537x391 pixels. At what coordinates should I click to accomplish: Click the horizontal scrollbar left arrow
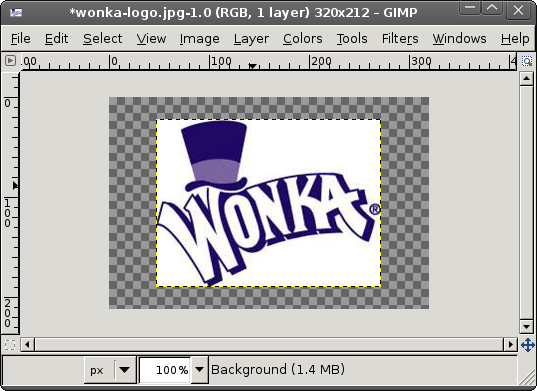27,344
